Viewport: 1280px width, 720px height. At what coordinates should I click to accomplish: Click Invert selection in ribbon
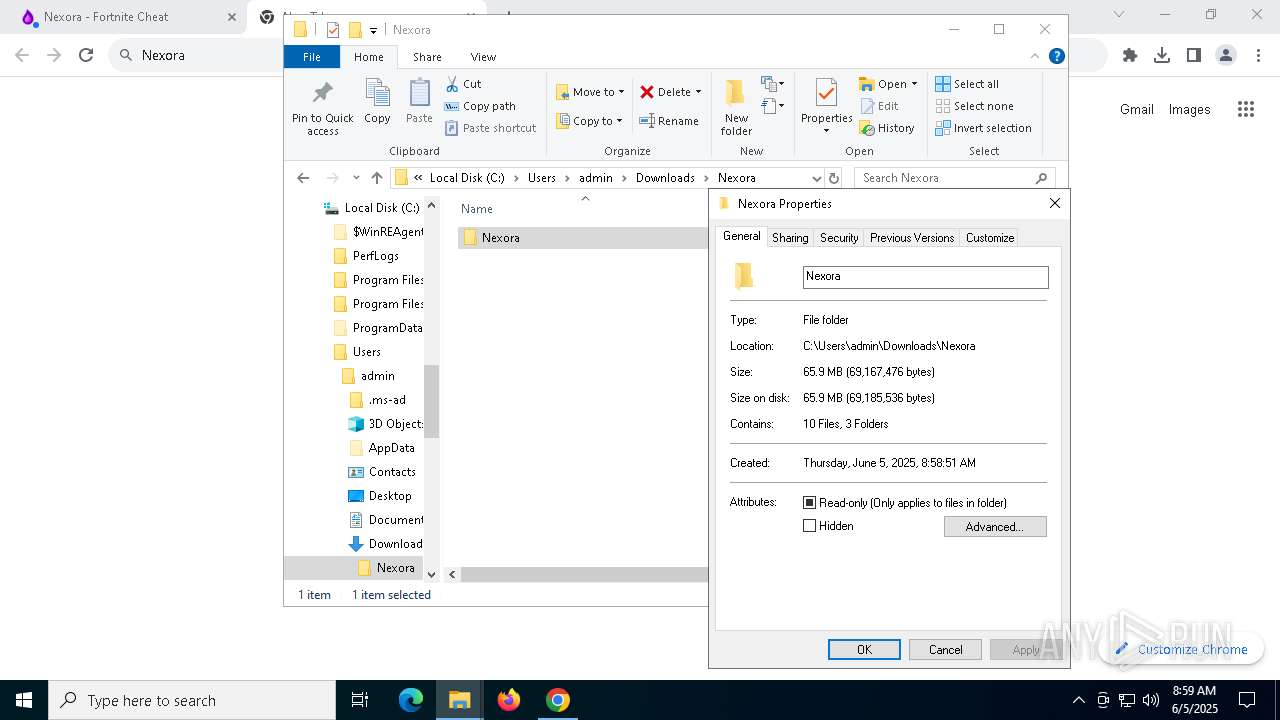click(x=983, y=128)
